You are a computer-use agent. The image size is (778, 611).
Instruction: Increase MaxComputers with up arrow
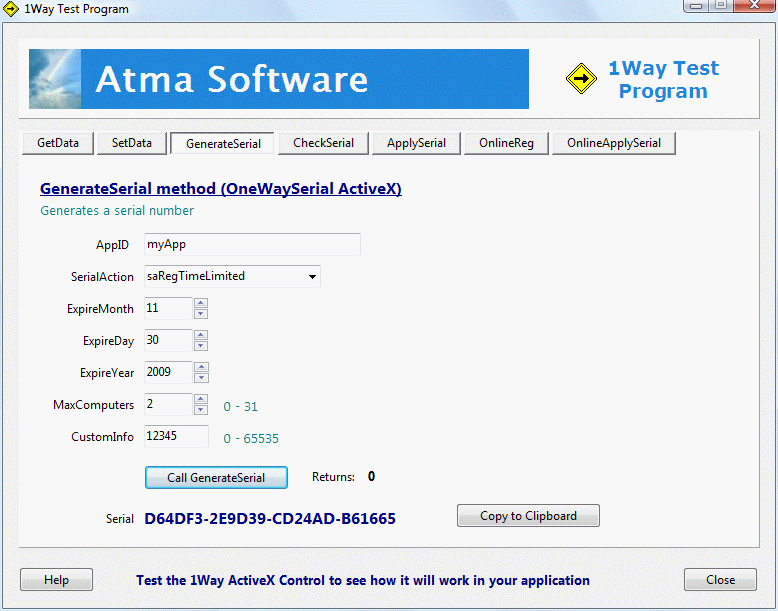click(200, 399)
